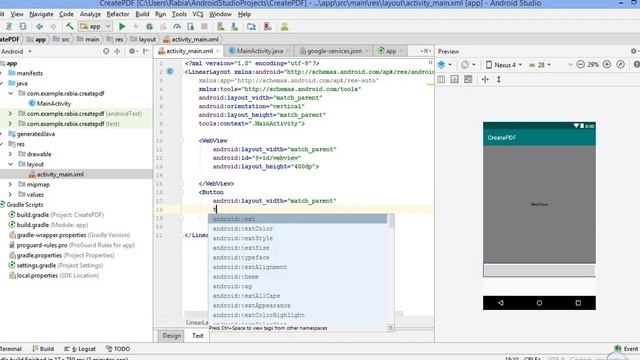640x360 pixels.
Task: Open the Navigate menu
Action: [41, 14]
